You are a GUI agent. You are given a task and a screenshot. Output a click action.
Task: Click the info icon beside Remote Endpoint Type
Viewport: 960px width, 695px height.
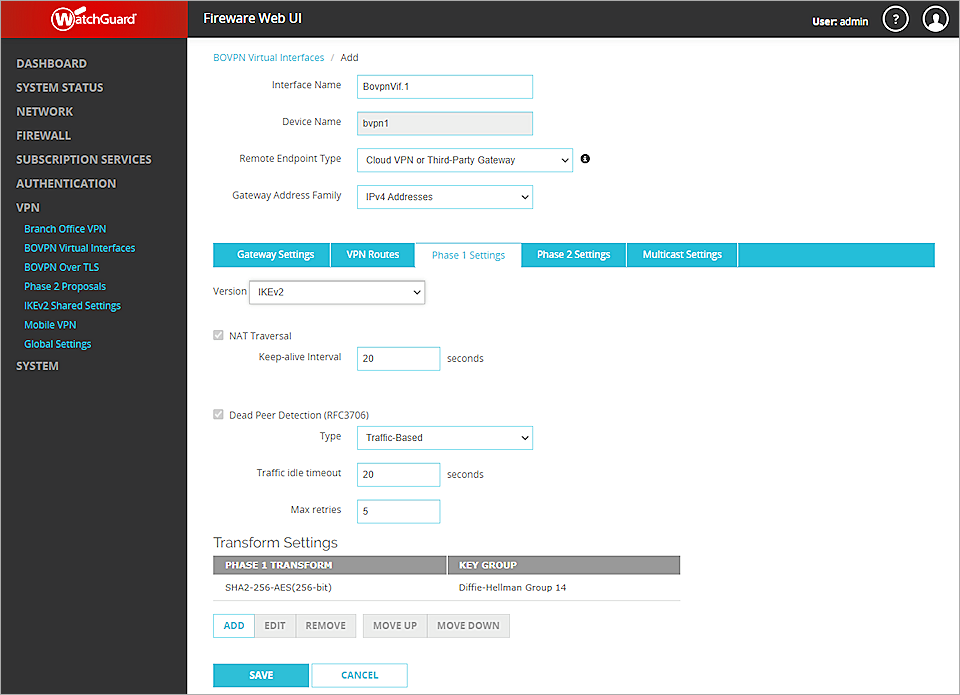coord(585,159)
